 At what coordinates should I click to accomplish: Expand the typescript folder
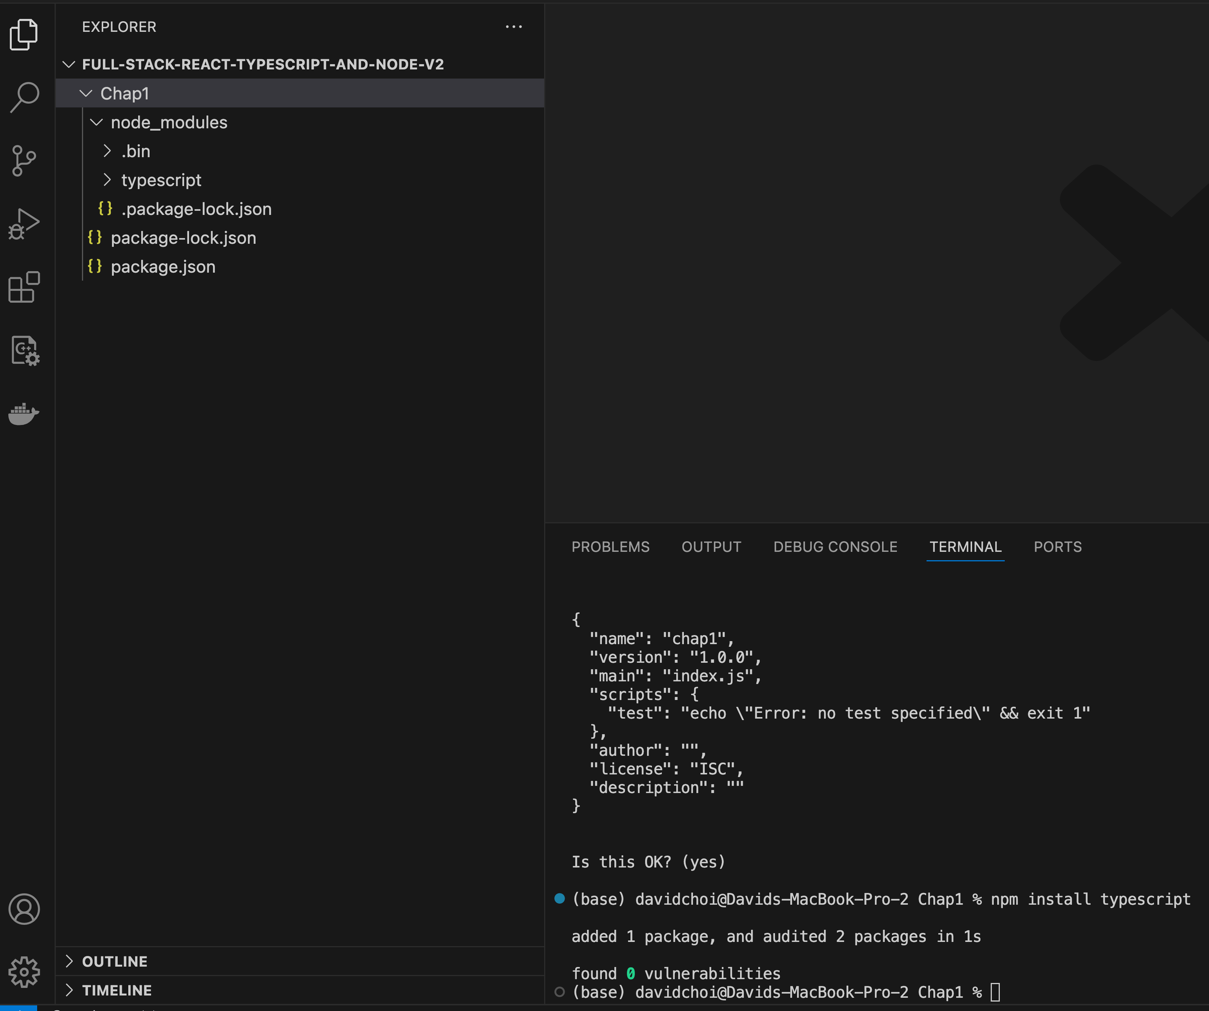point(160,180)
